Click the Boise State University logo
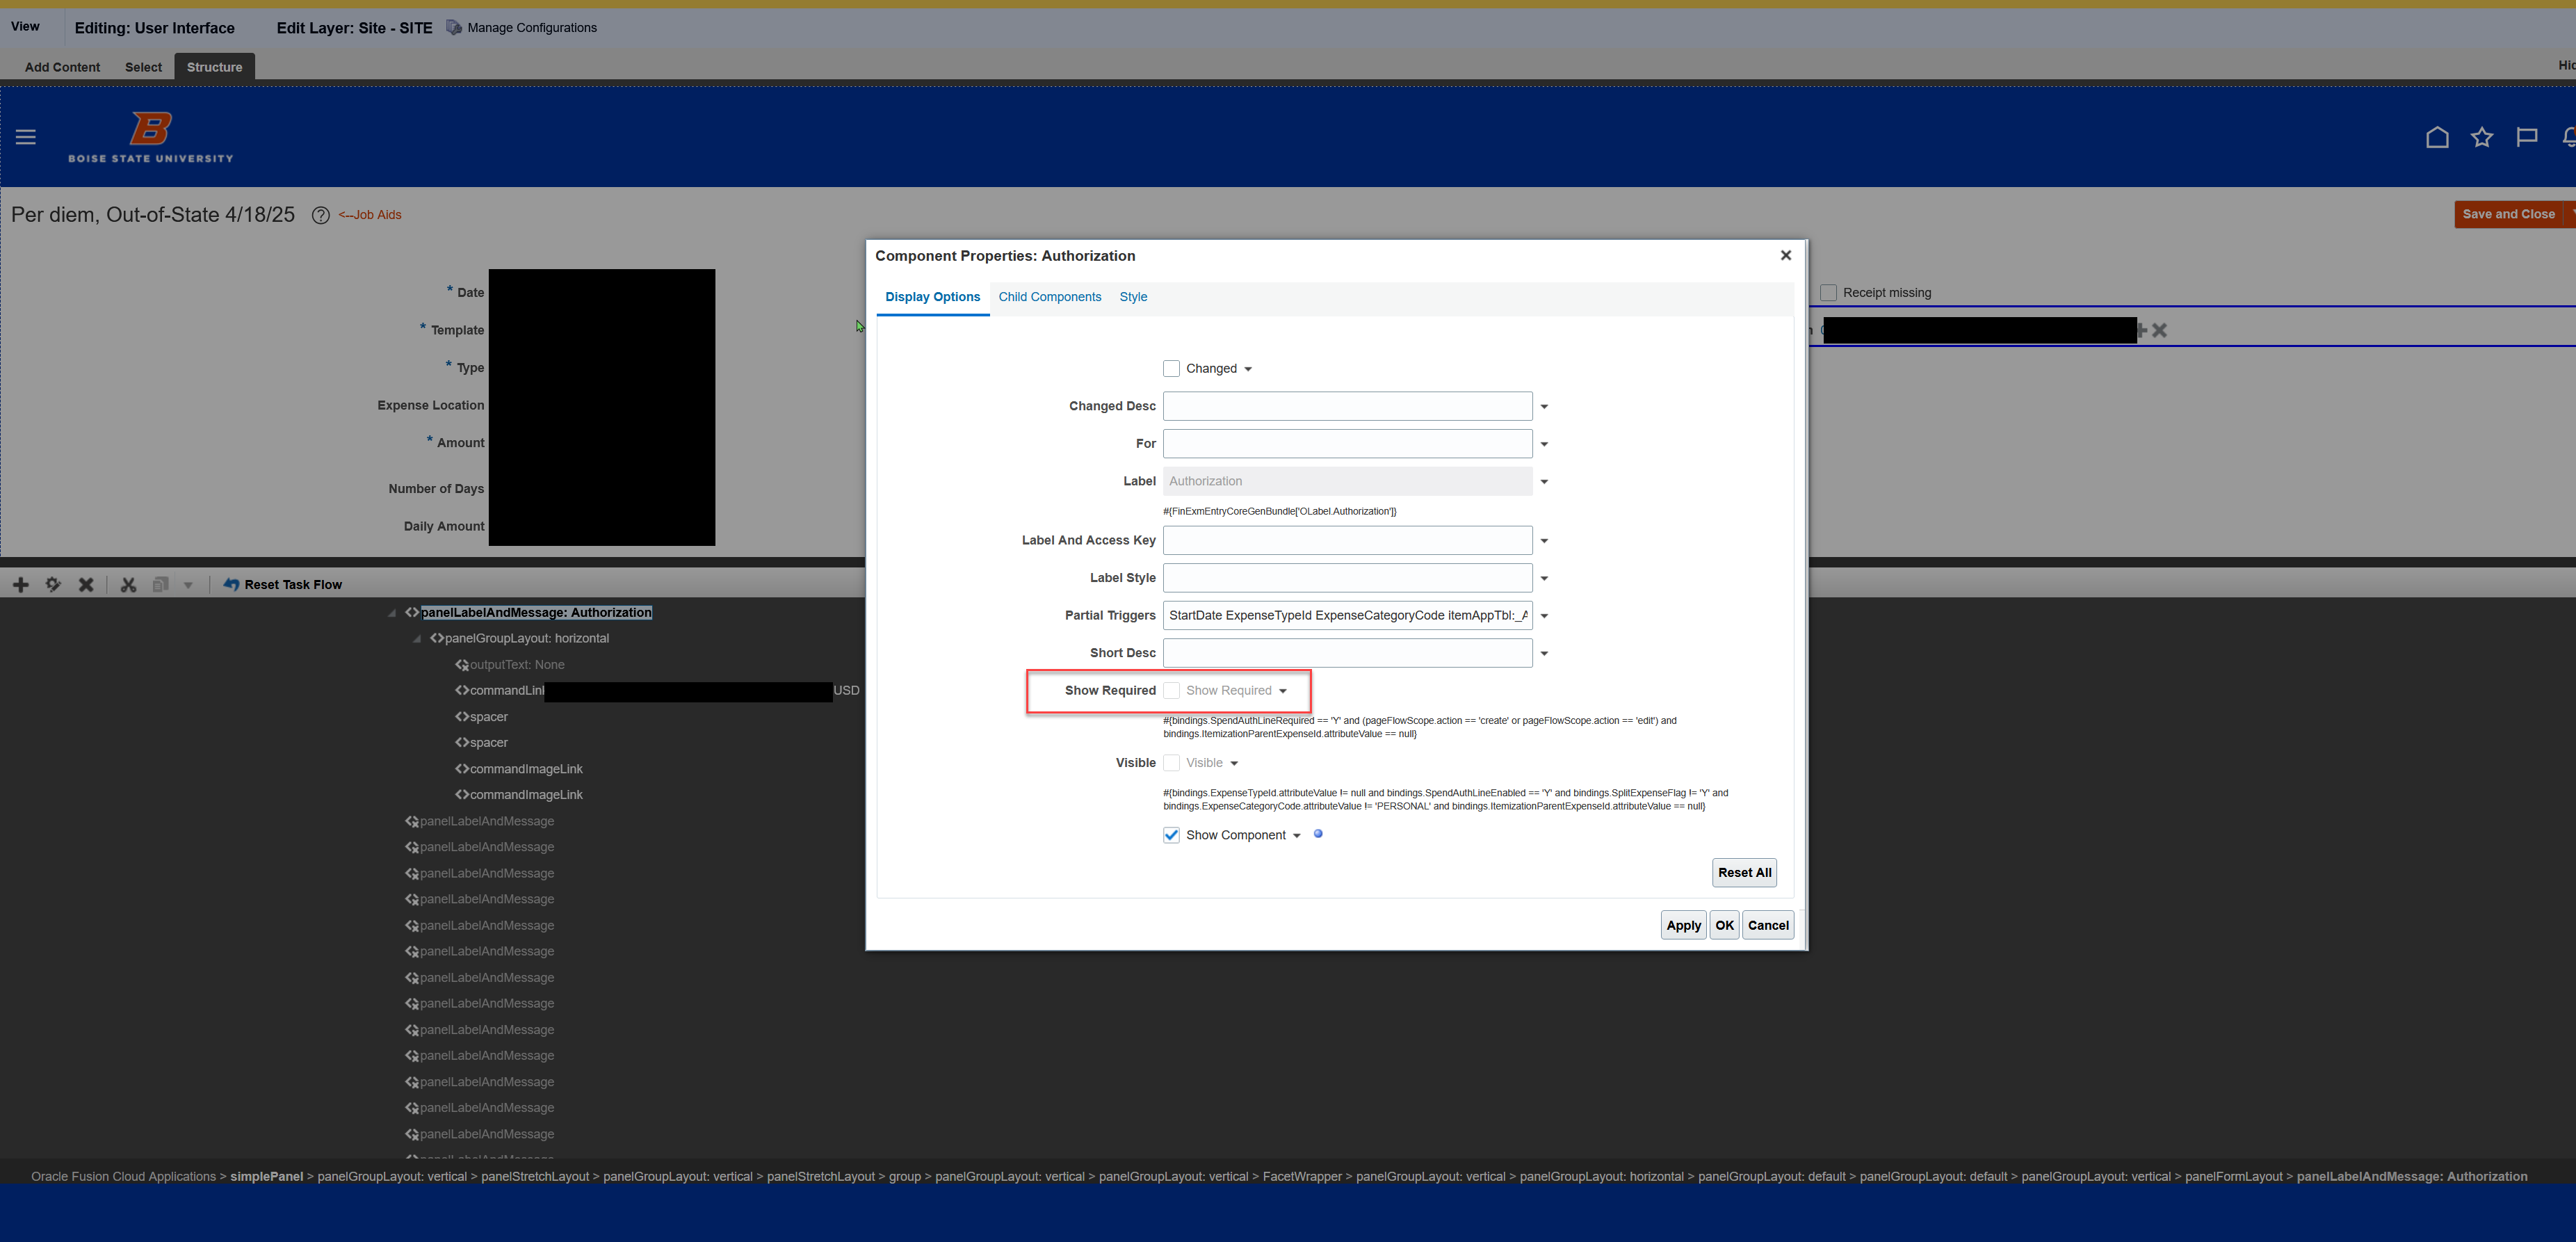2576x1242 pixels. click(x=151, y=137)
